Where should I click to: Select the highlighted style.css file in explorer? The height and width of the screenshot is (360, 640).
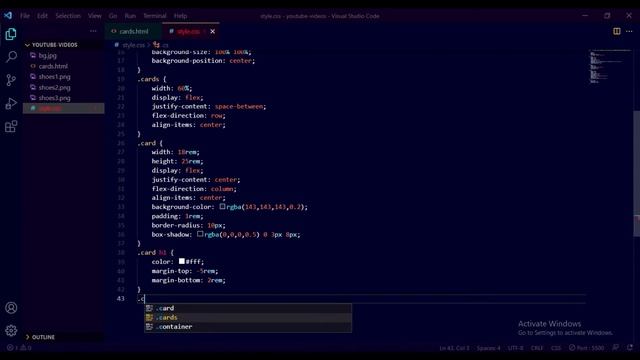tap(63, 109)
